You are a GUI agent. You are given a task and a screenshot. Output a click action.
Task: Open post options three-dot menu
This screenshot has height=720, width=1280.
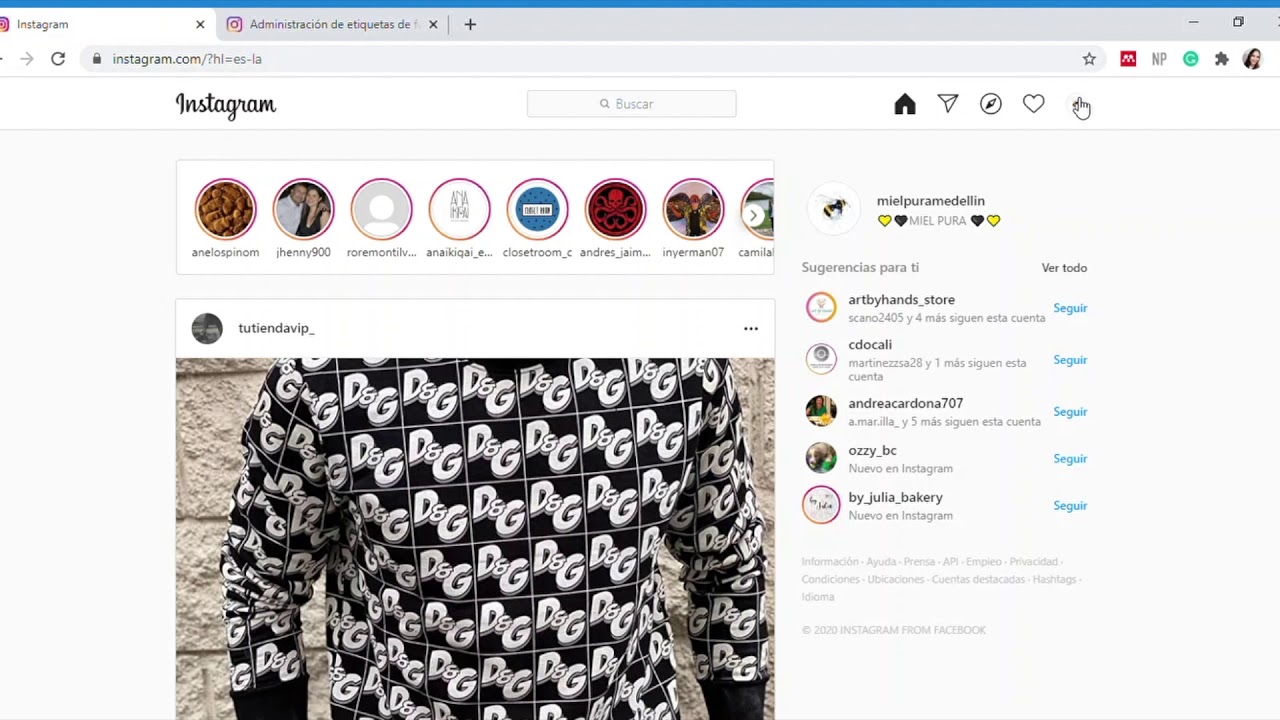click(751, 328)
